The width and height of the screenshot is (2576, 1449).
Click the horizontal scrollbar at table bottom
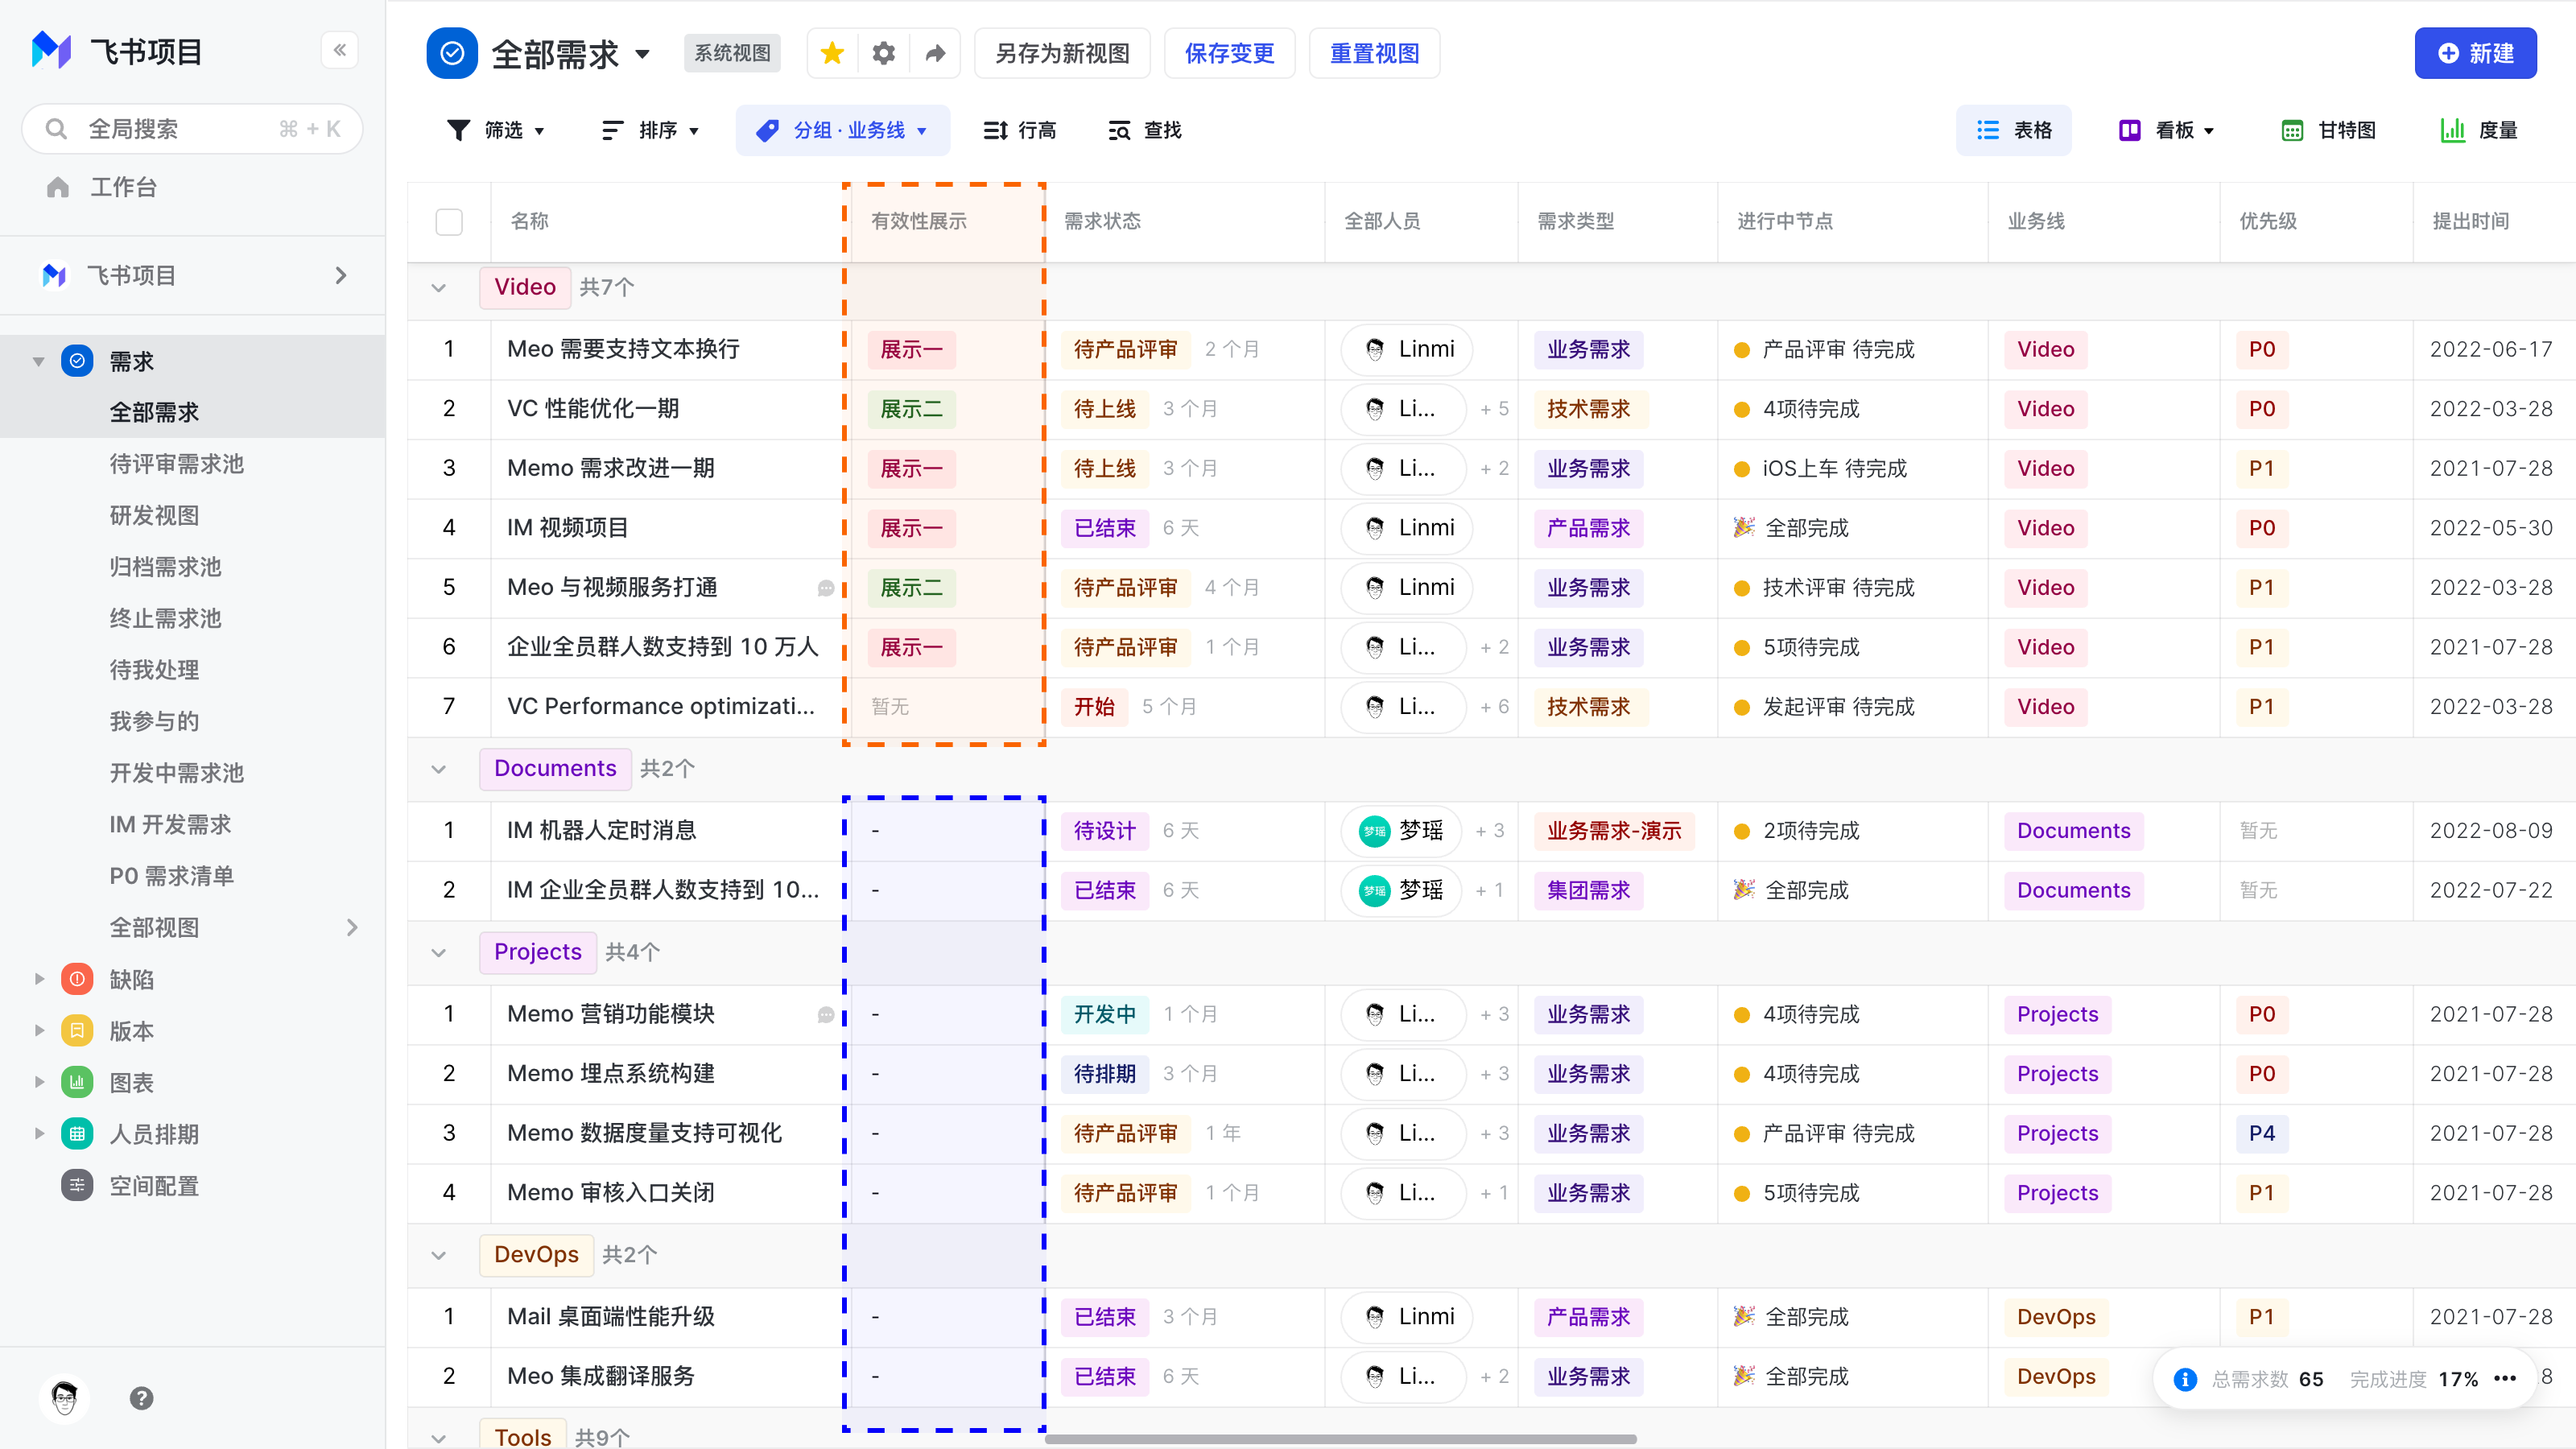pos(1340,1440)
